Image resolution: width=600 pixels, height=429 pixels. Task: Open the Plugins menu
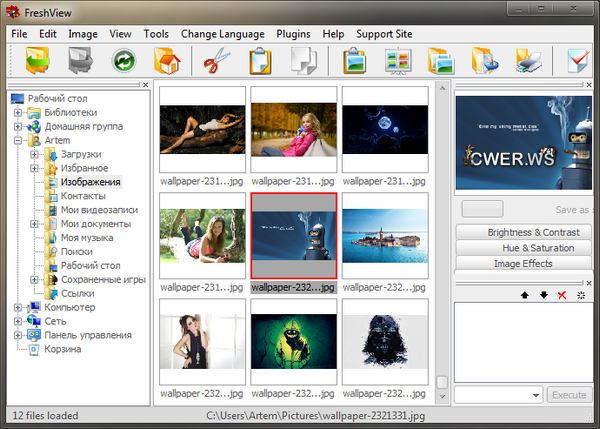pyautogui.click(x=293, y=33)
